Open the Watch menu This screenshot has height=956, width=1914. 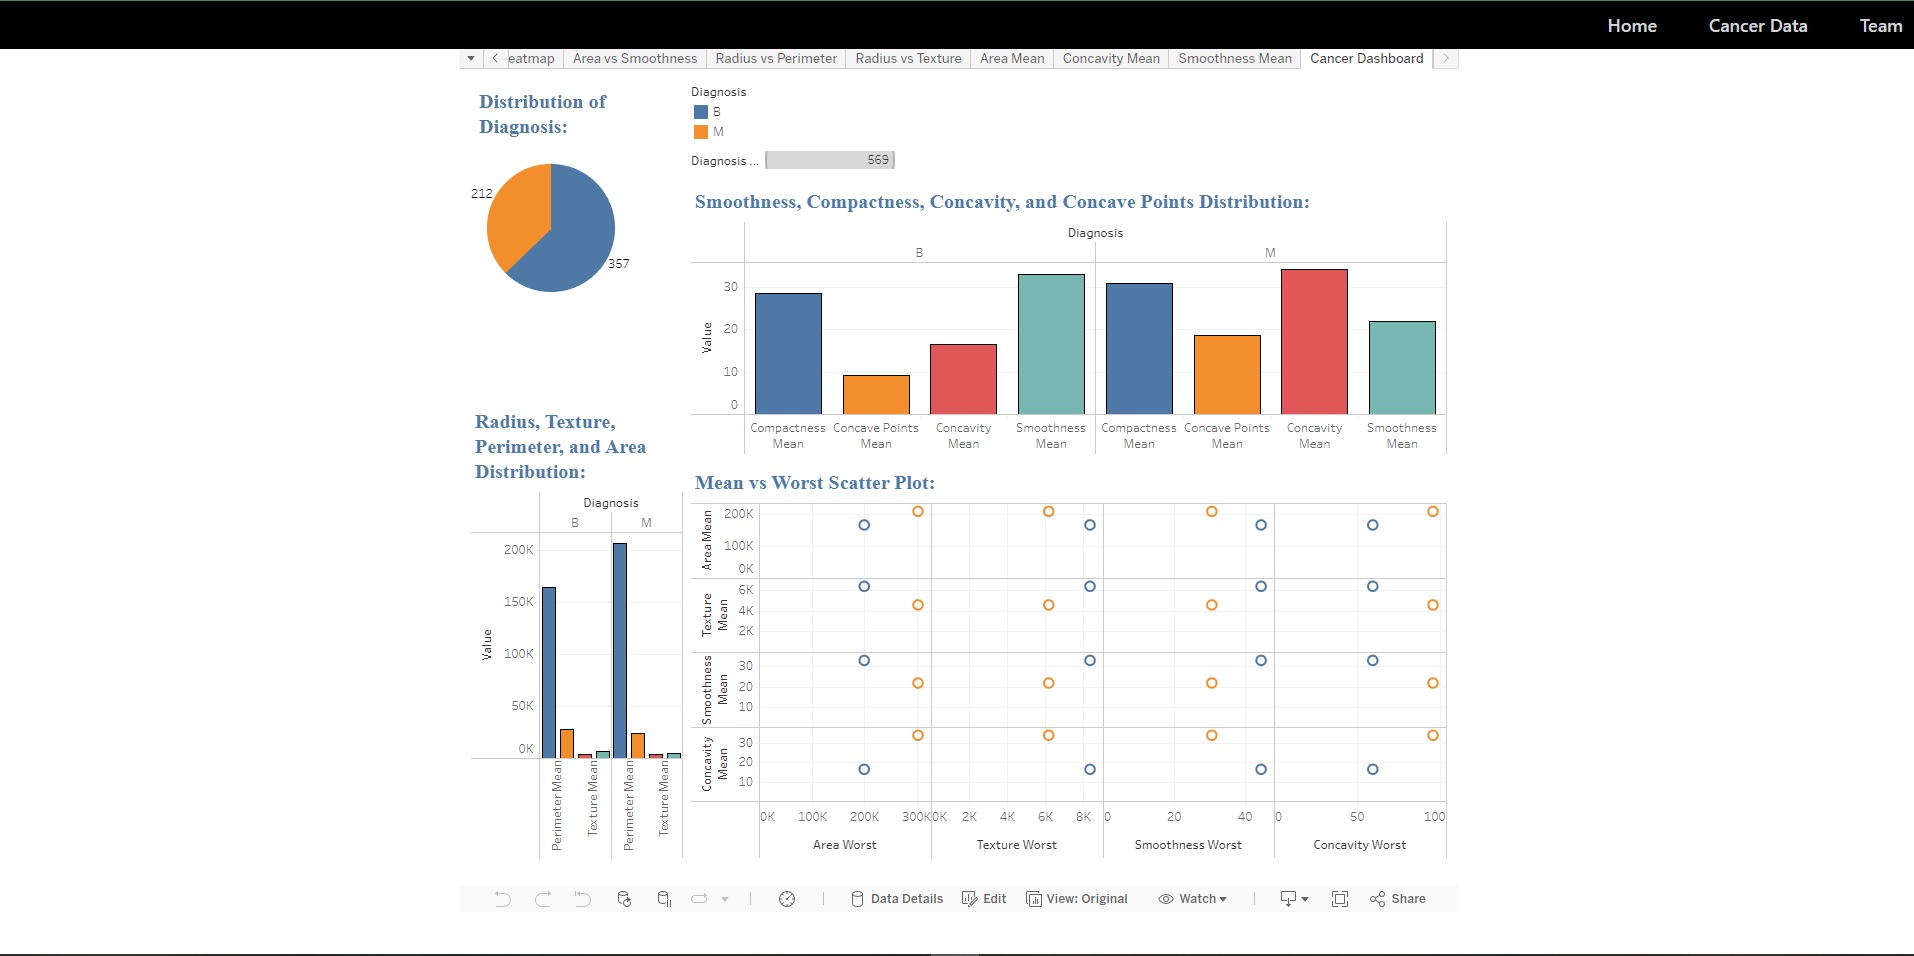click(1192, 899)
